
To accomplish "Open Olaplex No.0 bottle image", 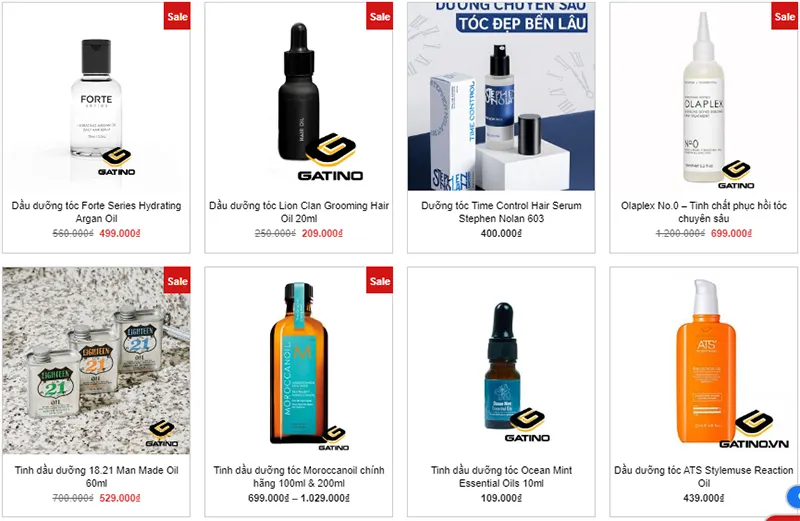I will pyautogui.click(x=704, y=96).
